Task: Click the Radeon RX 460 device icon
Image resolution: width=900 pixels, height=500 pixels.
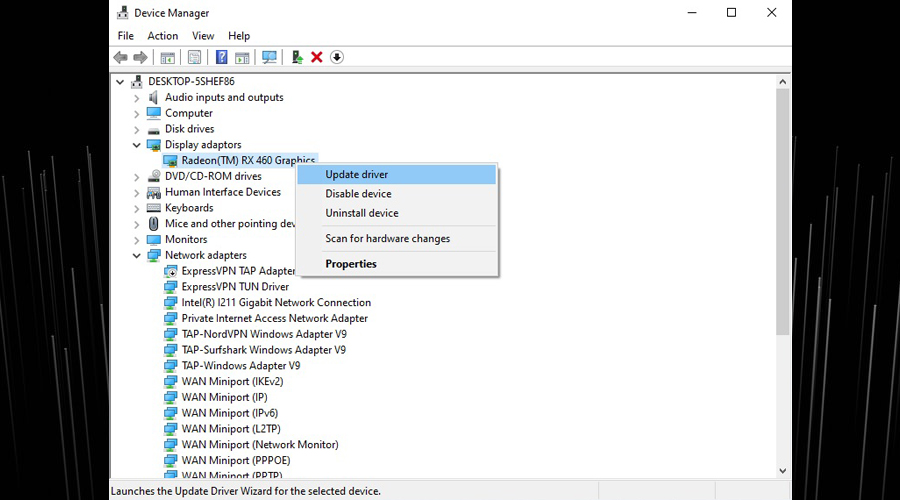Action: (170, 161)
